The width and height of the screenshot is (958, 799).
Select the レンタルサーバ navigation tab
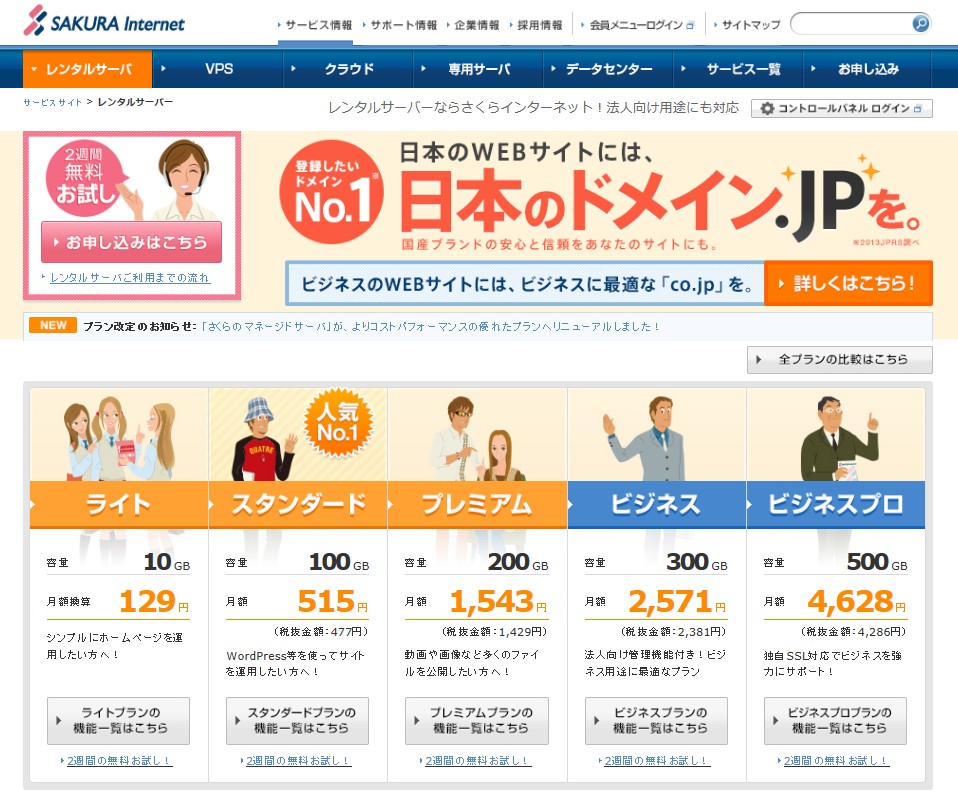pyautogui.click(x=87, y=69)
